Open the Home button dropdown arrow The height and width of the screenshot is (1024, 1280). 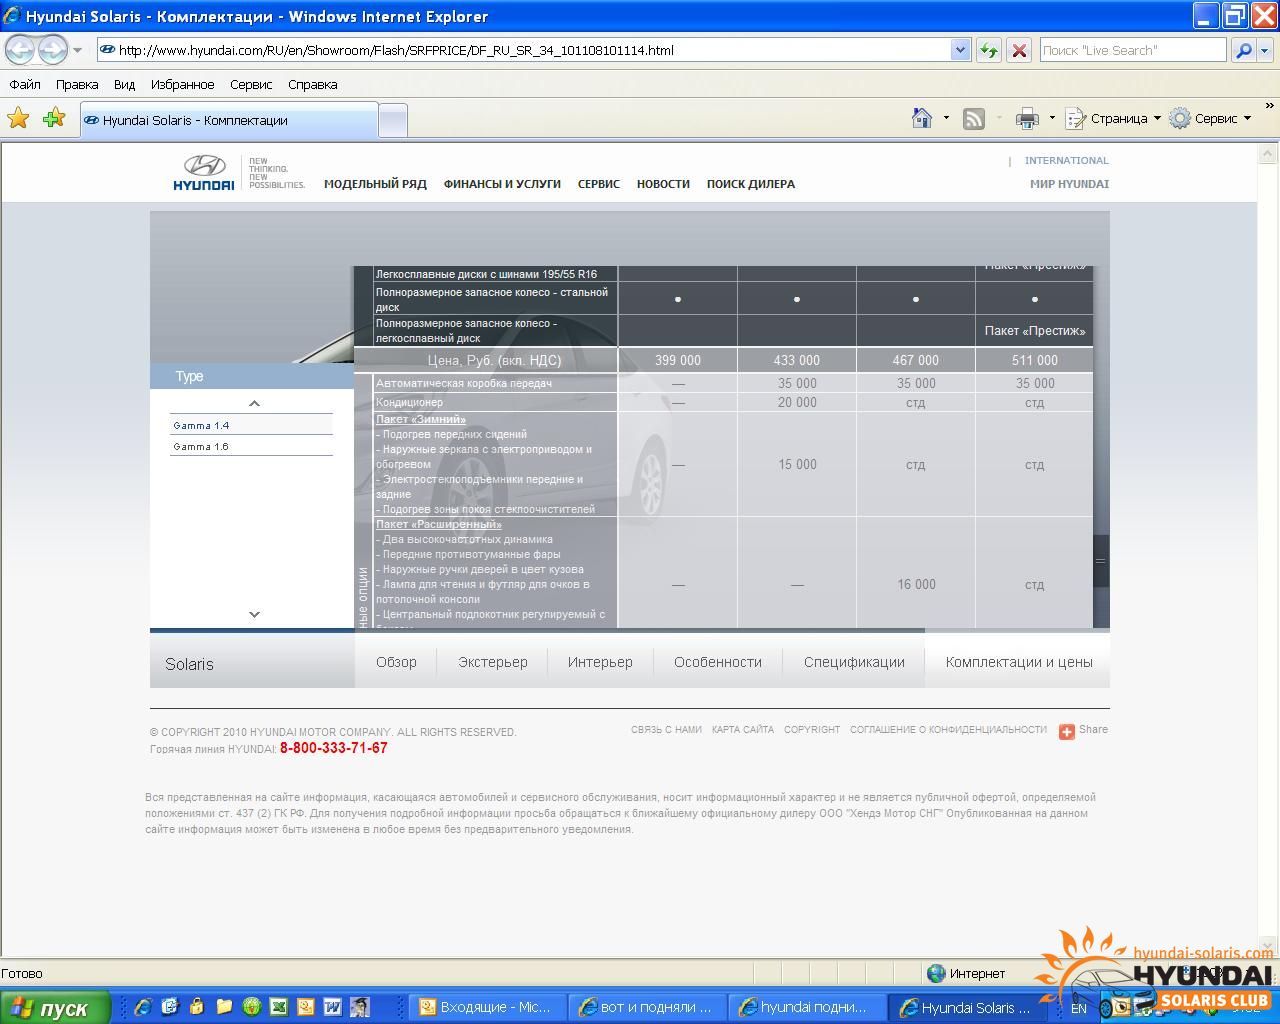coord(946,118)
